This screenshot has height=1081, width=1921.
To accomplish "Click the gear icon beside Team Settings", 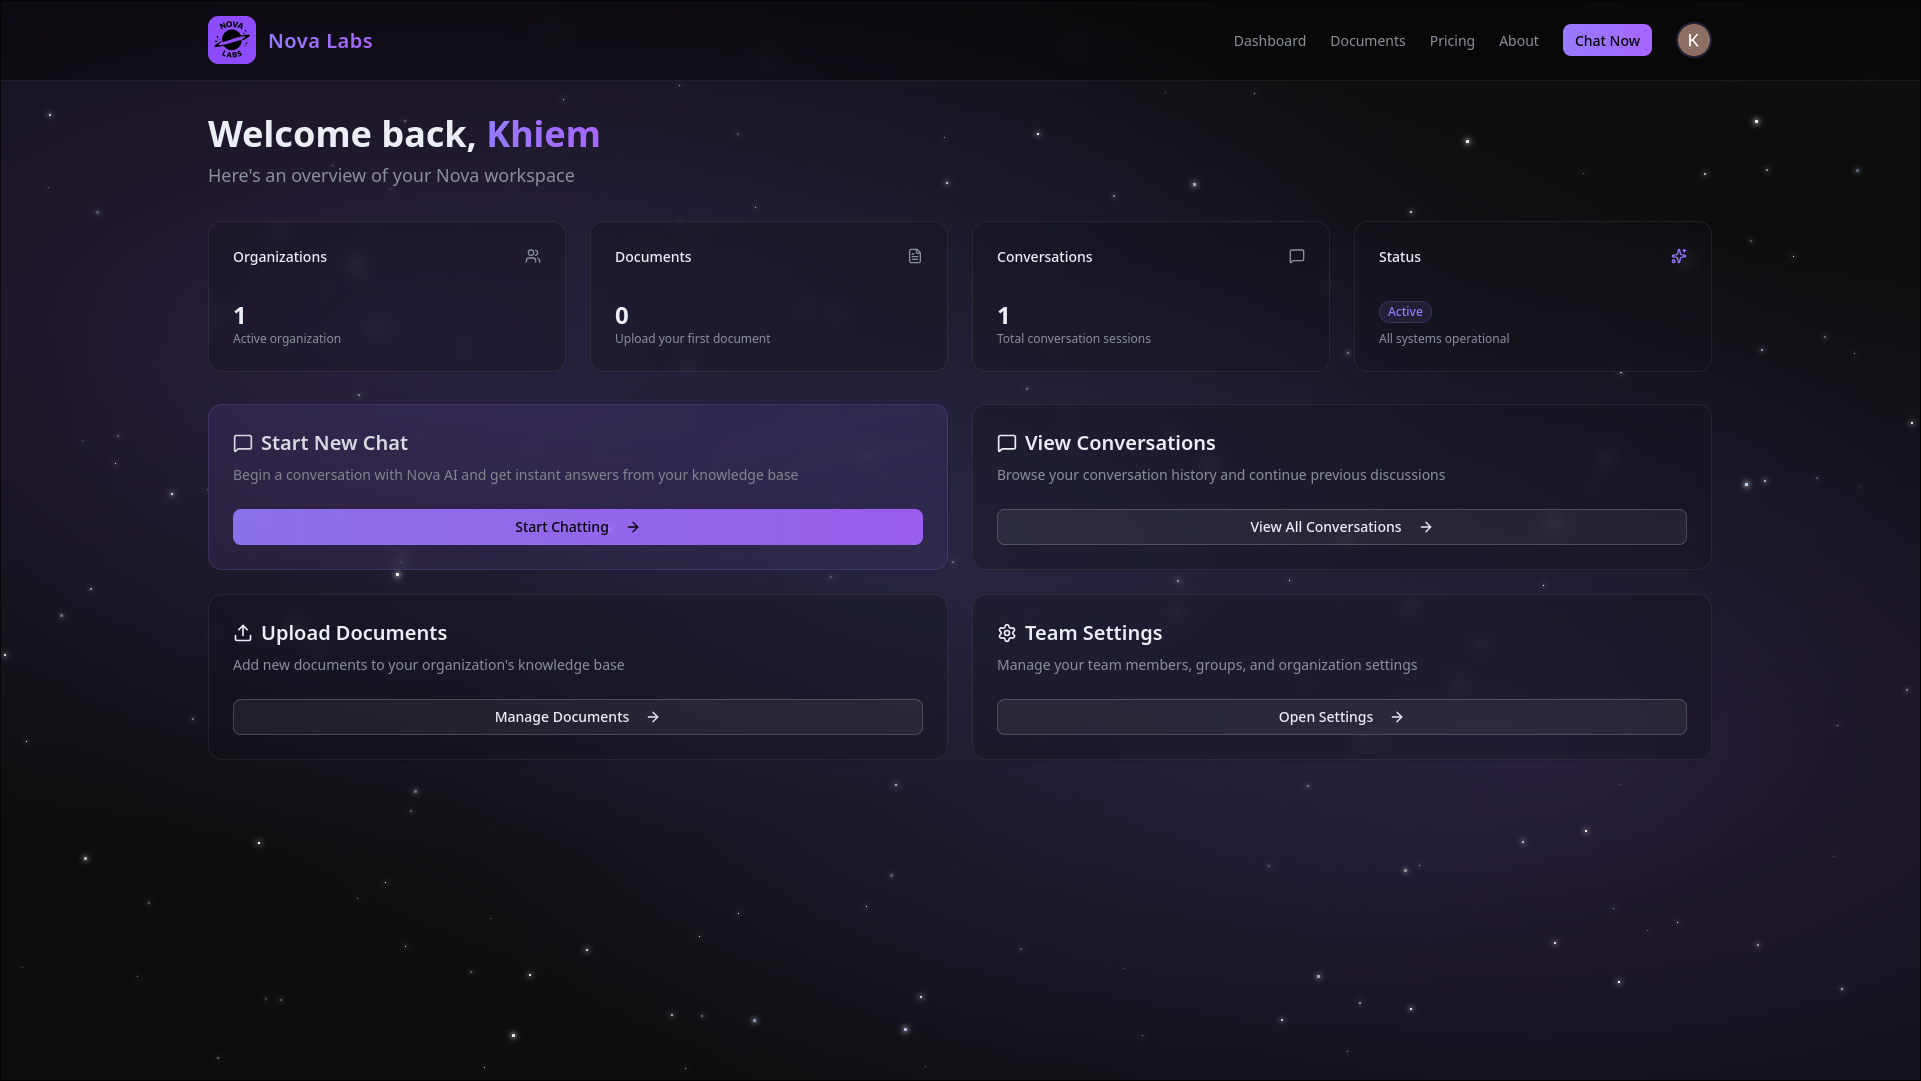I will coord(1007,633).
